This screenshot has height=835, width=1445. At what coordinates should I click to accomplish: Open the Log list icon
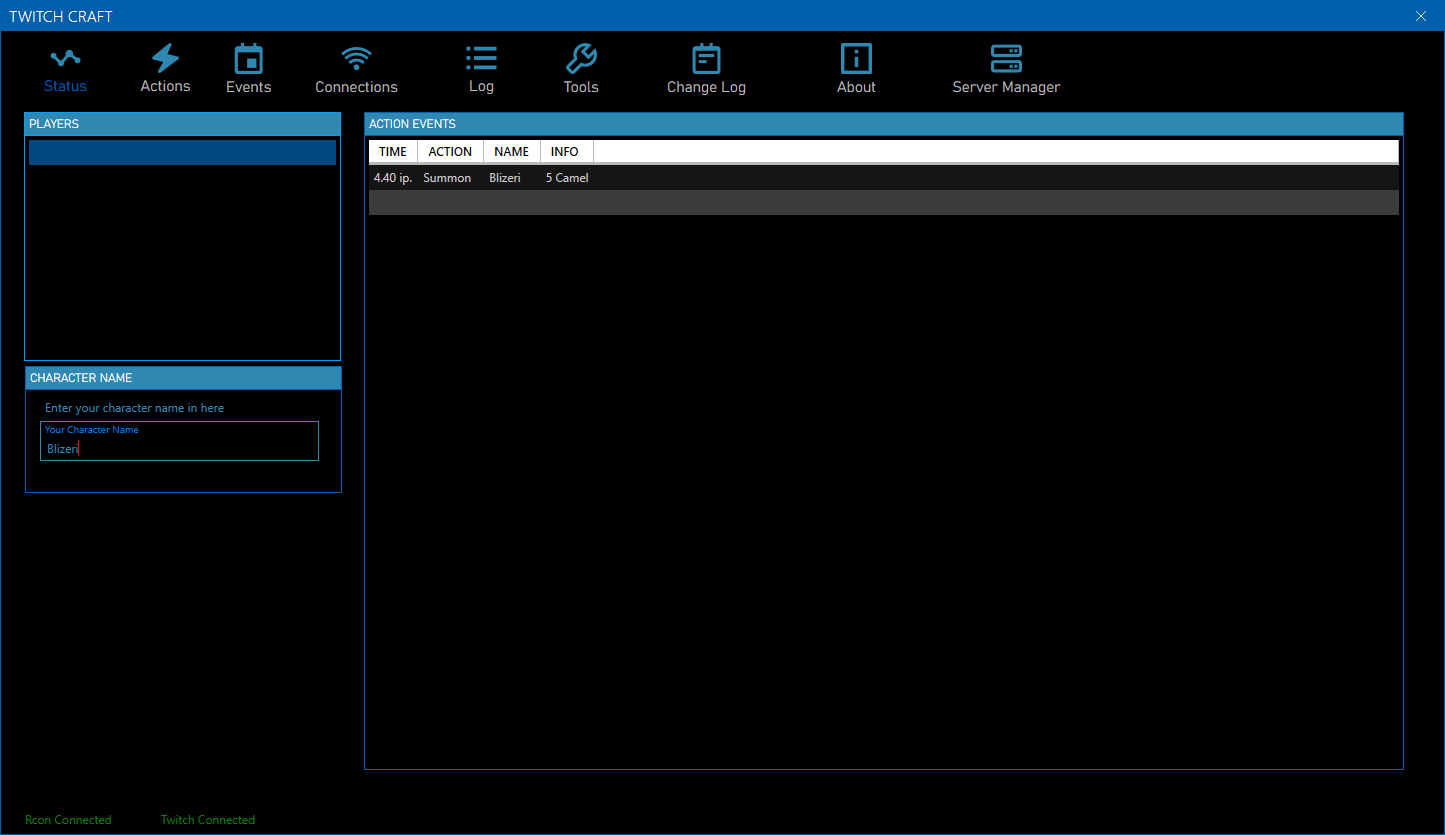click(481, 59)
